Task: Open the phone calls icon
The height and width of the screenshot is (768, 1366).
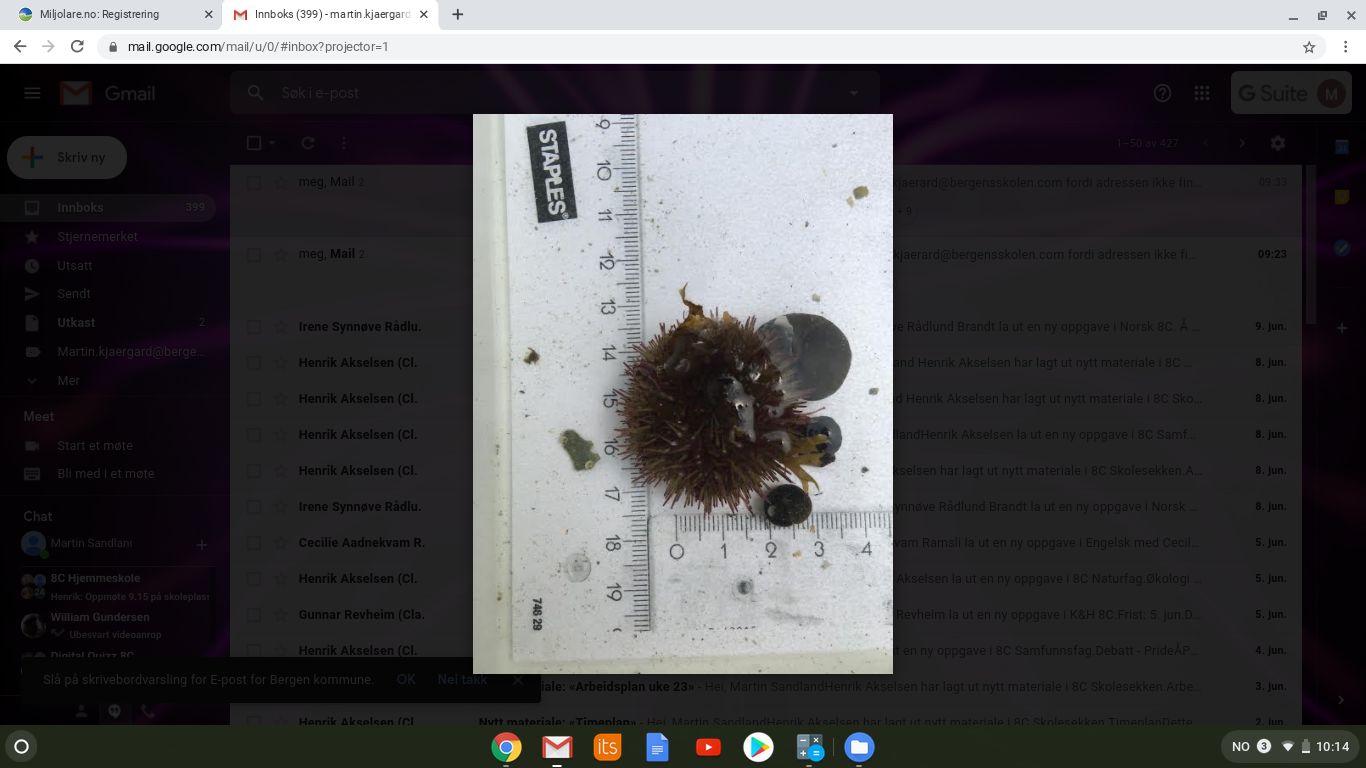Action: click(x=148, y=711)
